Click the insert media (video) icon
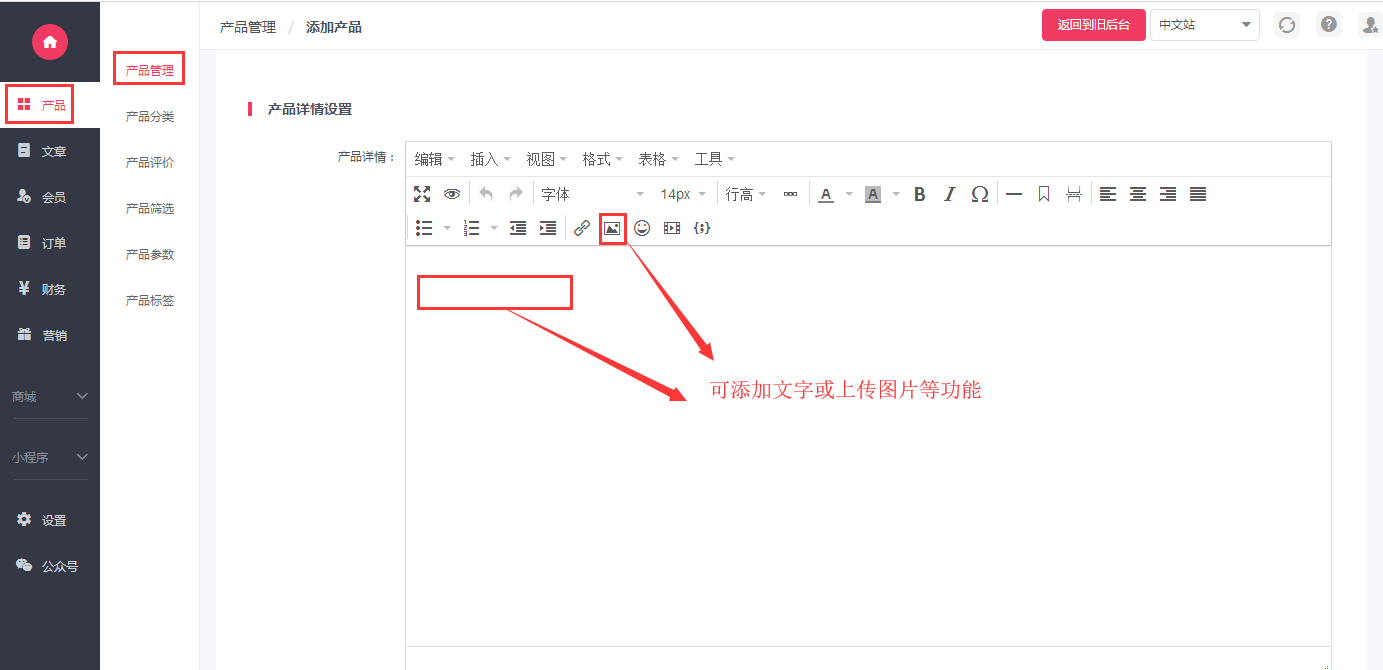Image resolution: width=1383 pixels, height=670 pixels. point(672,228)
